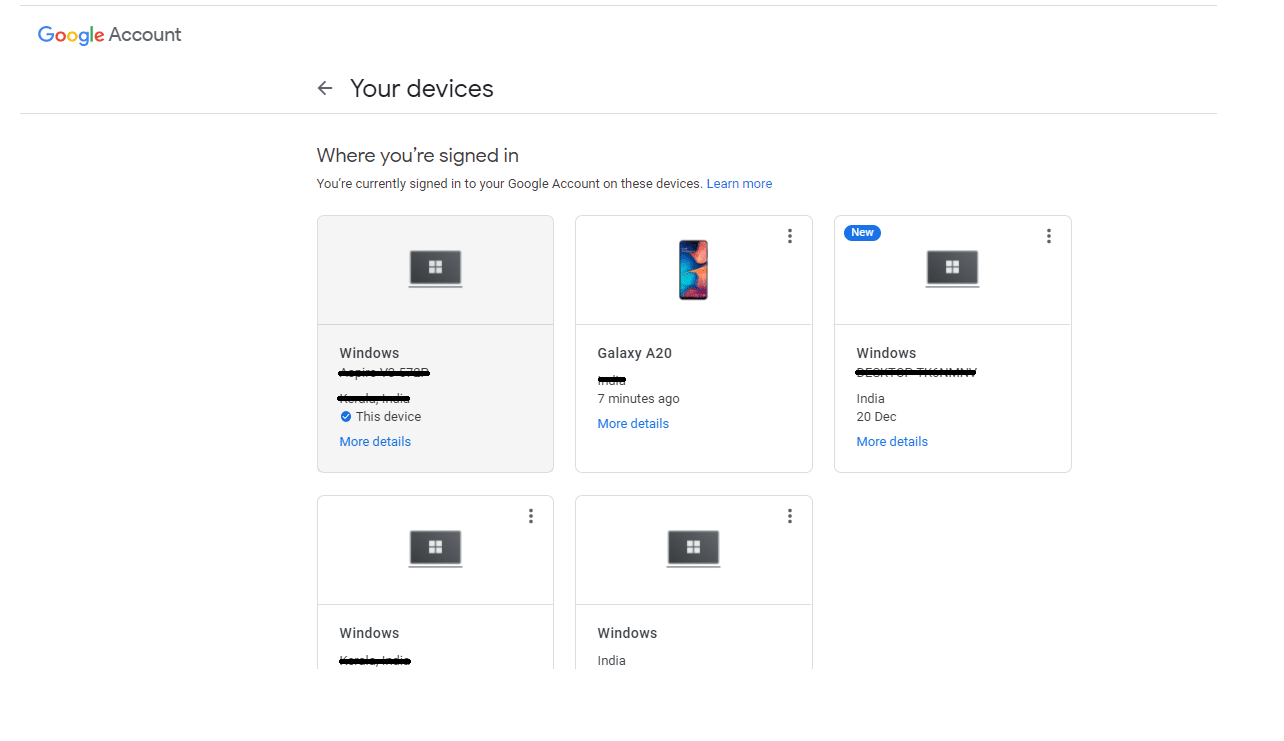The width and height of the screenshot is (1284, 741).
Task: Click the "Your devices" page title
Action: tap(422, 88)
